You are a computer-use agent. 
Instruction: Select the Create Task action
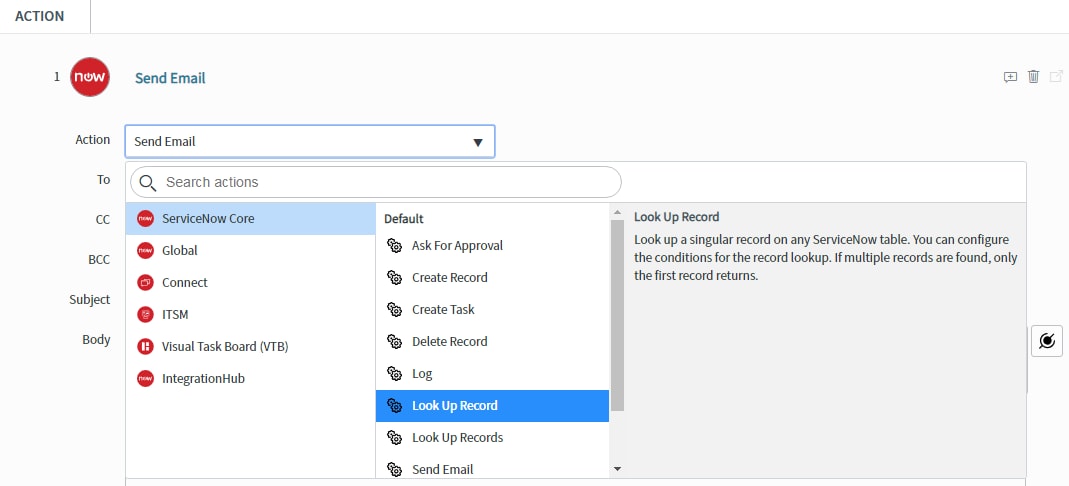492,309
